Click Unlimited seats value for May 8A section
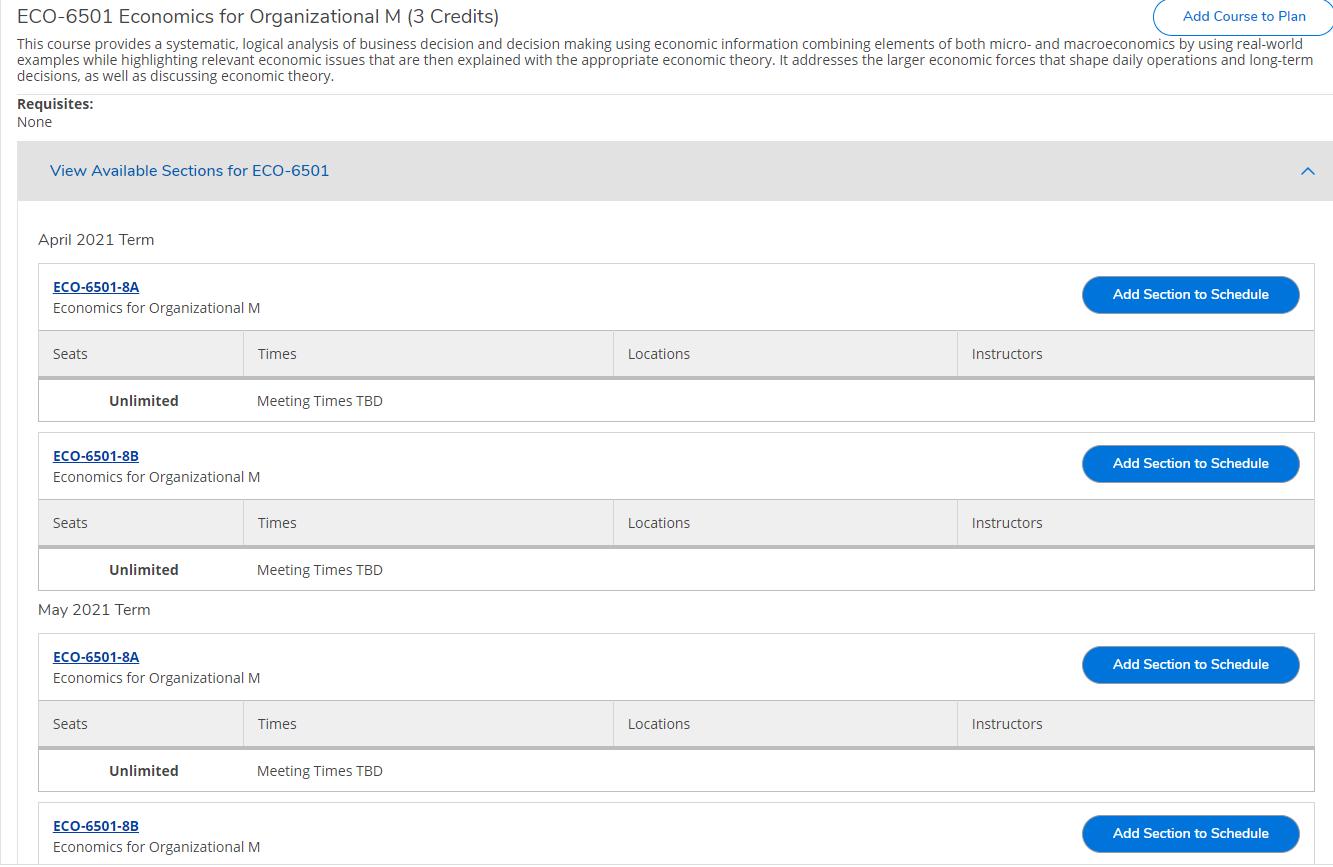 click(x=144, y=771)
